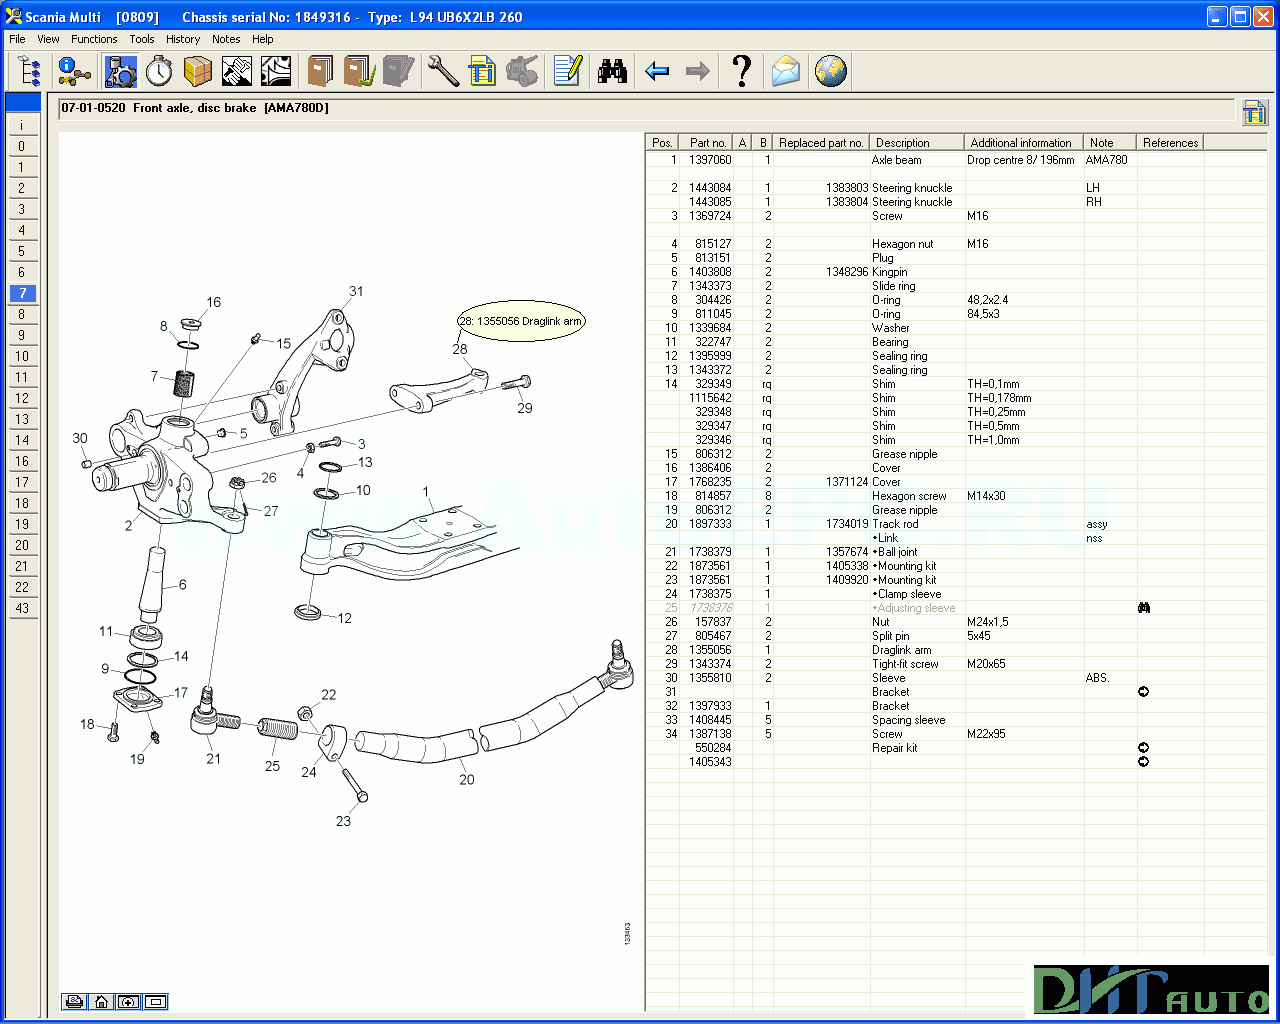1280x1024 pixels.
Task: Select the highlighted spare parts catalogue icon
Action: click(x=120, y=71)
